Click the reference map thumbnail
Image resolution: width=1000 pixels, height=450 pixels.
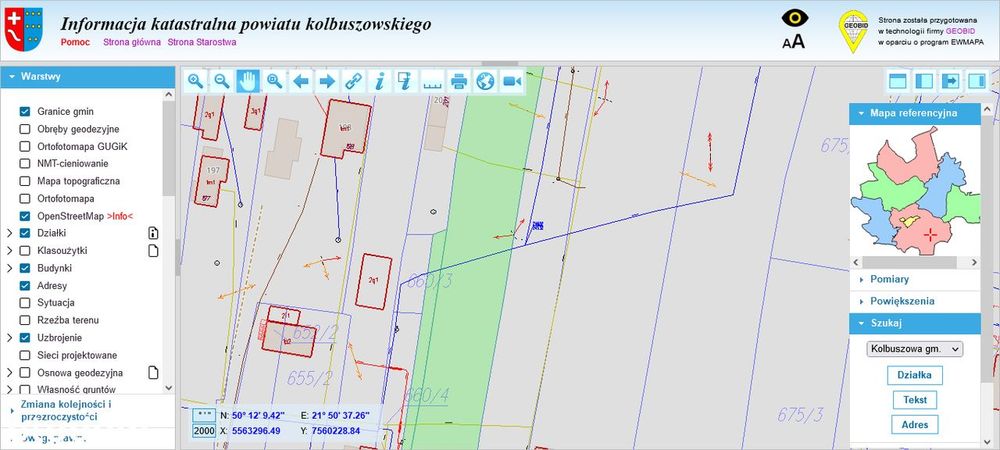point(915,191)
